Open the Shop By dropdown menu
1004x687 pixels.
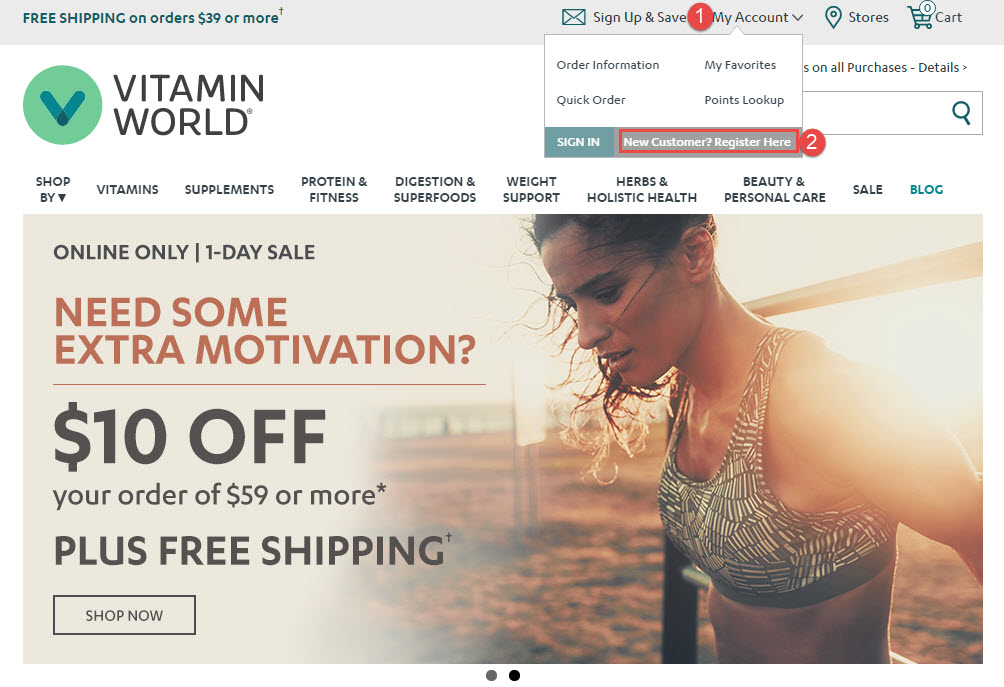coord(53,190)
